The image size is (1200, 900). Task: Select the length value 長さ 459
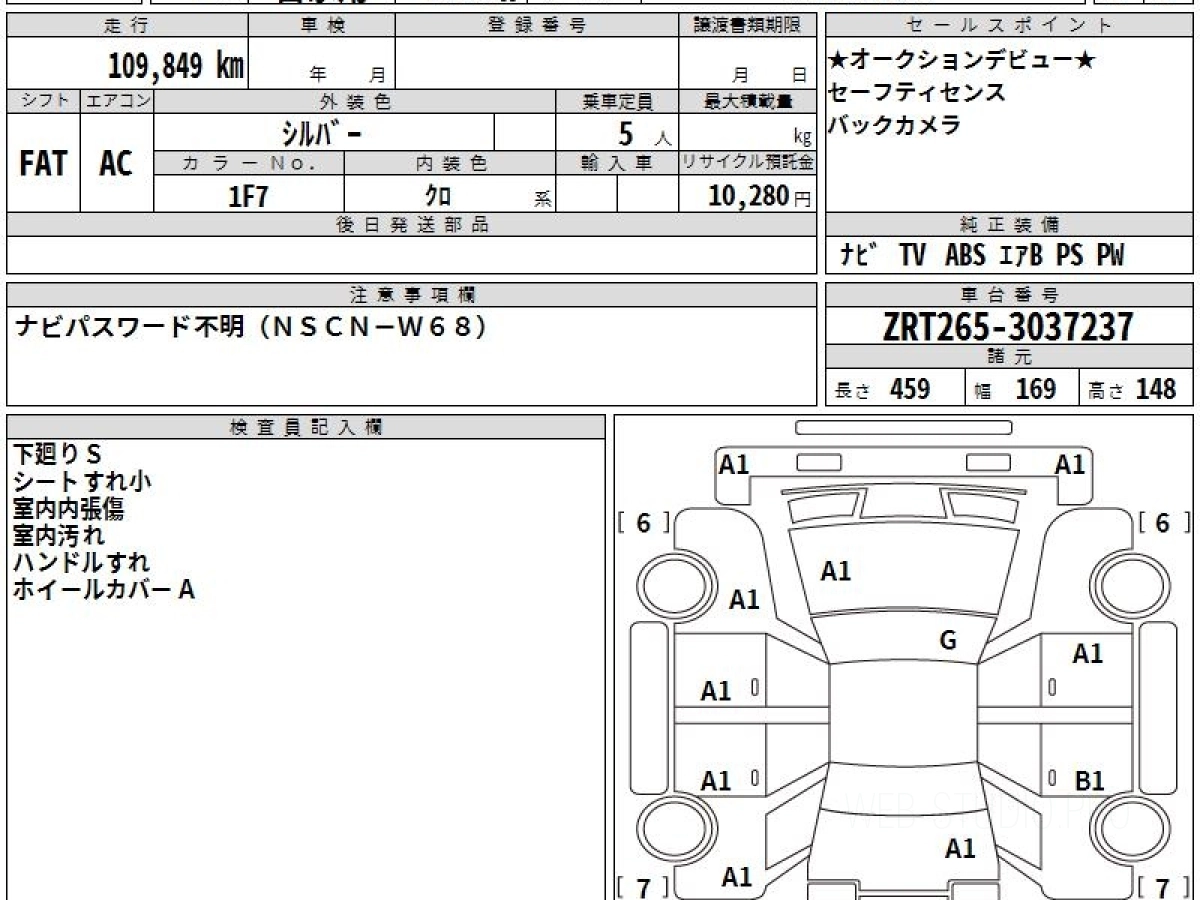click(883, 389)
